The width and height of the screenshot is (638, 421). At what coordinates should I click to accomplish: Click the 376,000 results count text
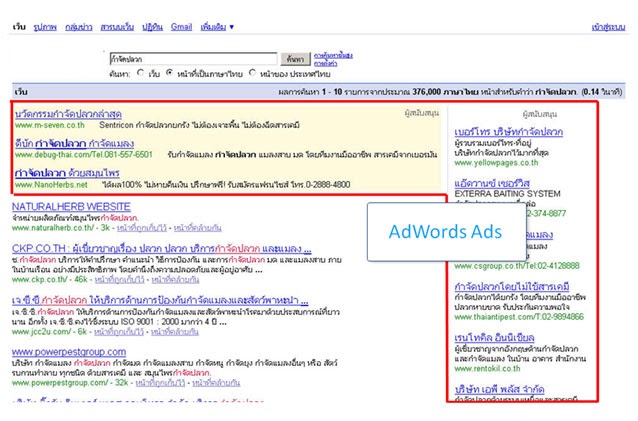coord(426,92)
